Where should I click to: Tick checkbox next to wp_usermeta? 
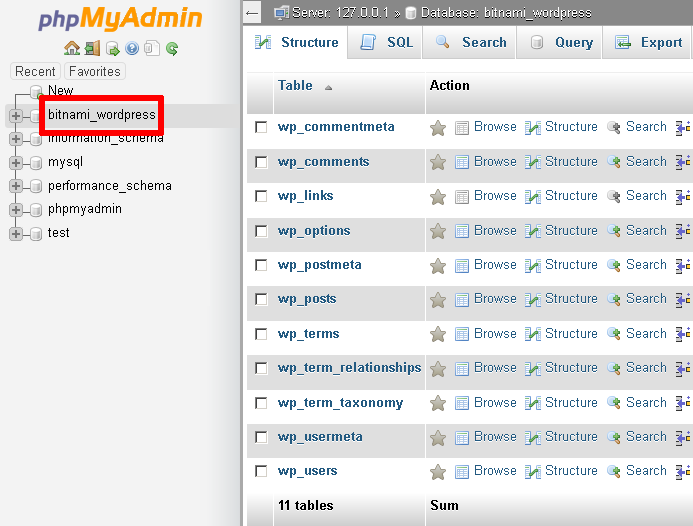tap(261, 437)
